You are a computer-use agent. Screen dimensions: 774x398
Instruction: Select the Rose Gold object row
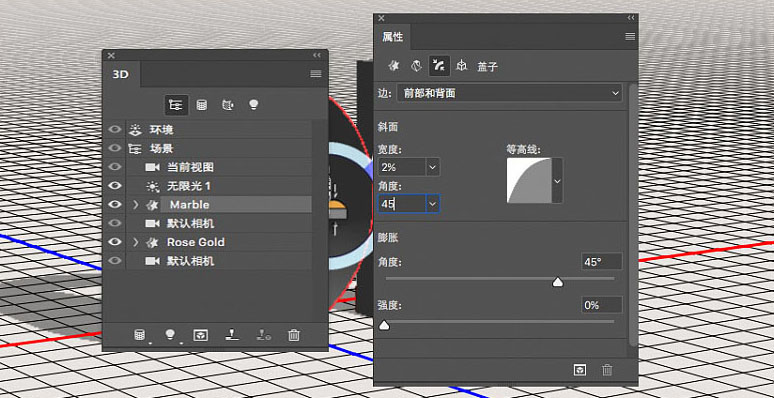pos(219,242)
